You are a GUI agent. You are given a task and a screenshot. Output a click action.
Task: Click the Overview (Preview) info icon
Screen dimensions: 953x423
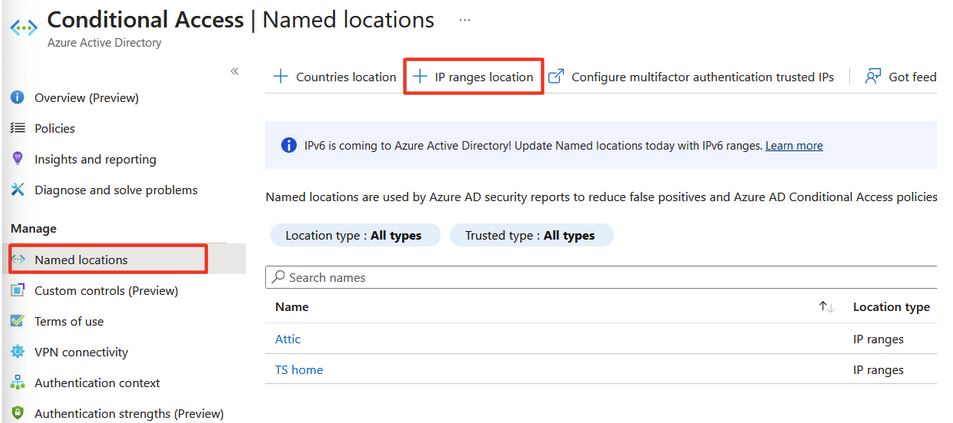[x=17, y=98]
